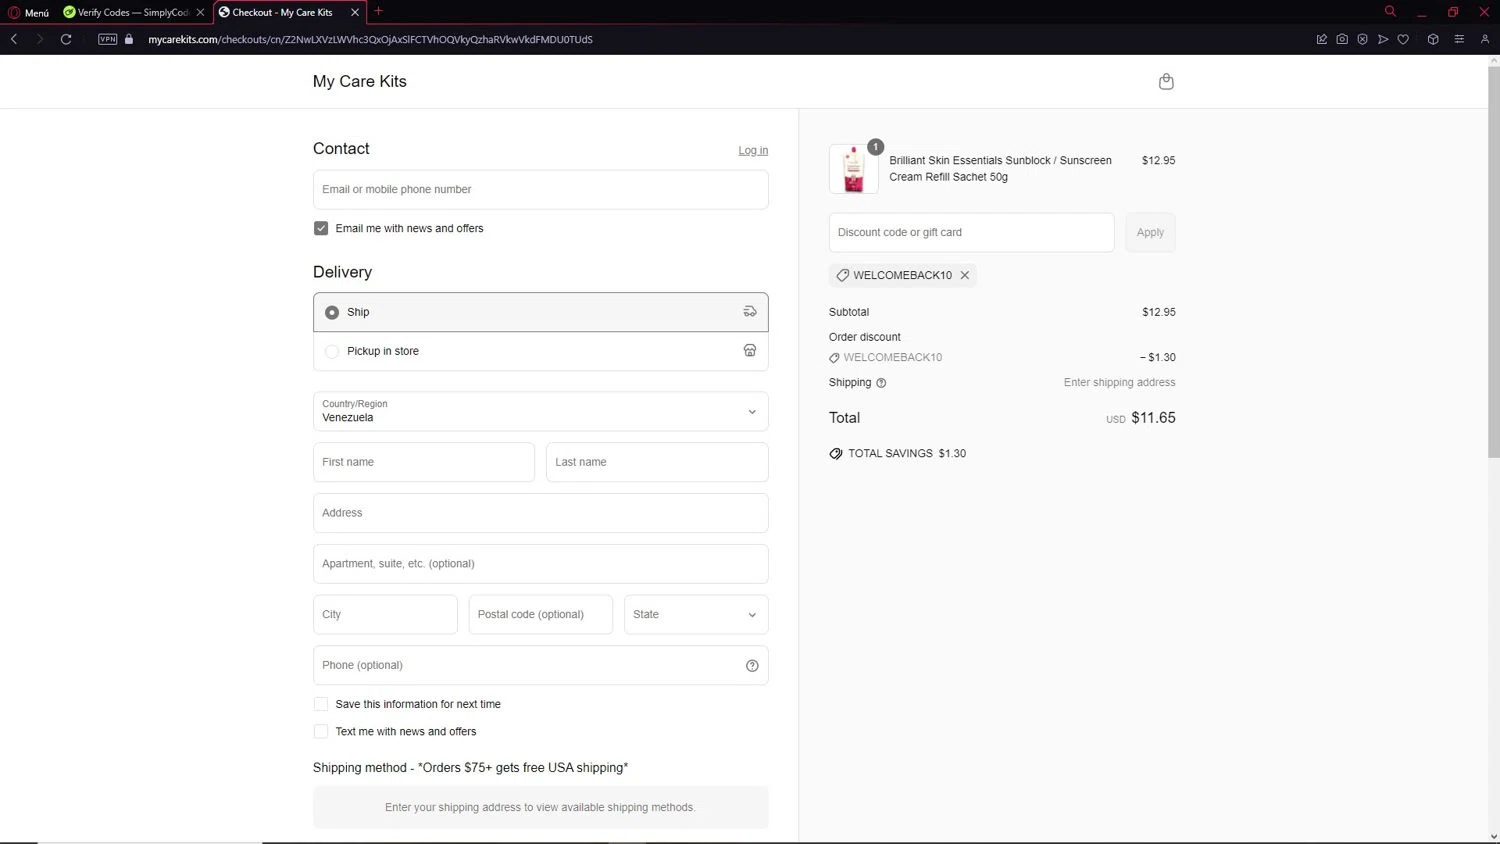The width and height of the screenshot is (1500, 844).
Task: Click into the Address field
Action: click(x=540, y=513)
